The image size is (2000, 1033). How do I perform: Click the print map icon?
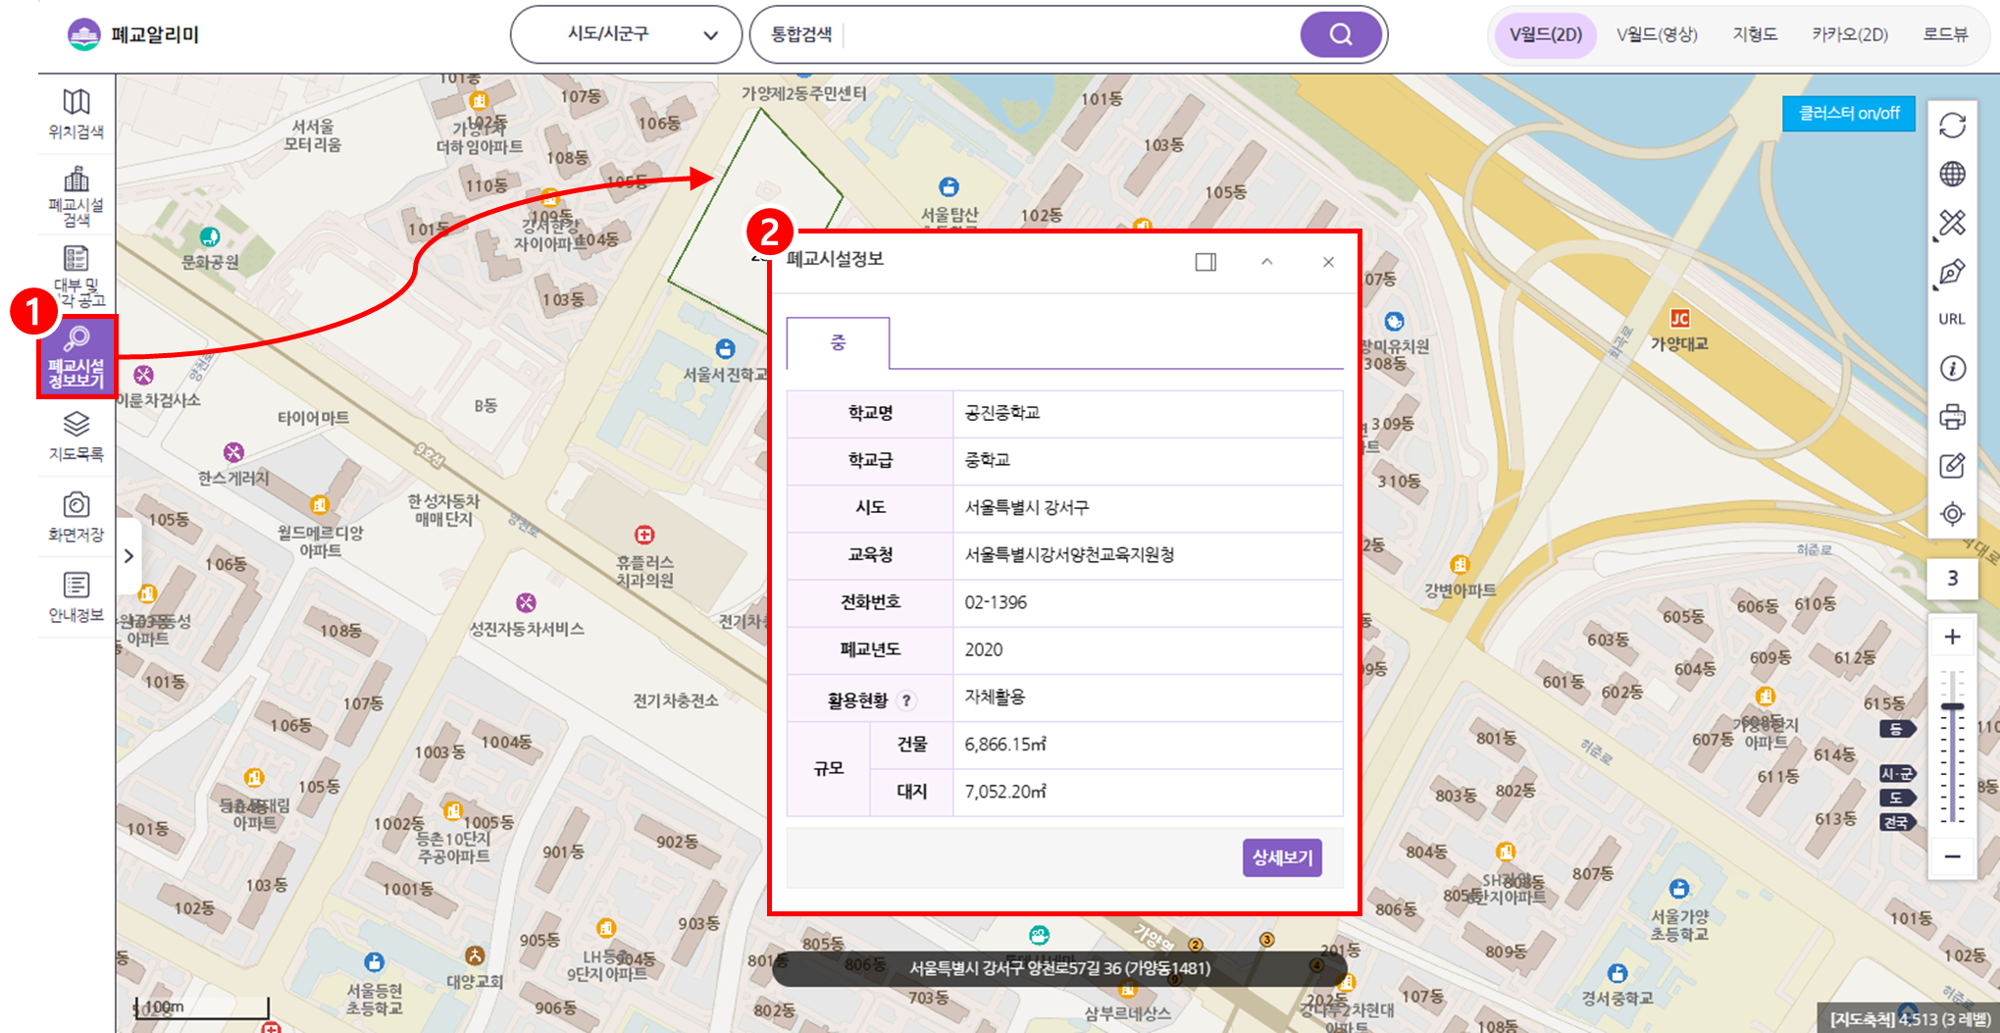1953,417
